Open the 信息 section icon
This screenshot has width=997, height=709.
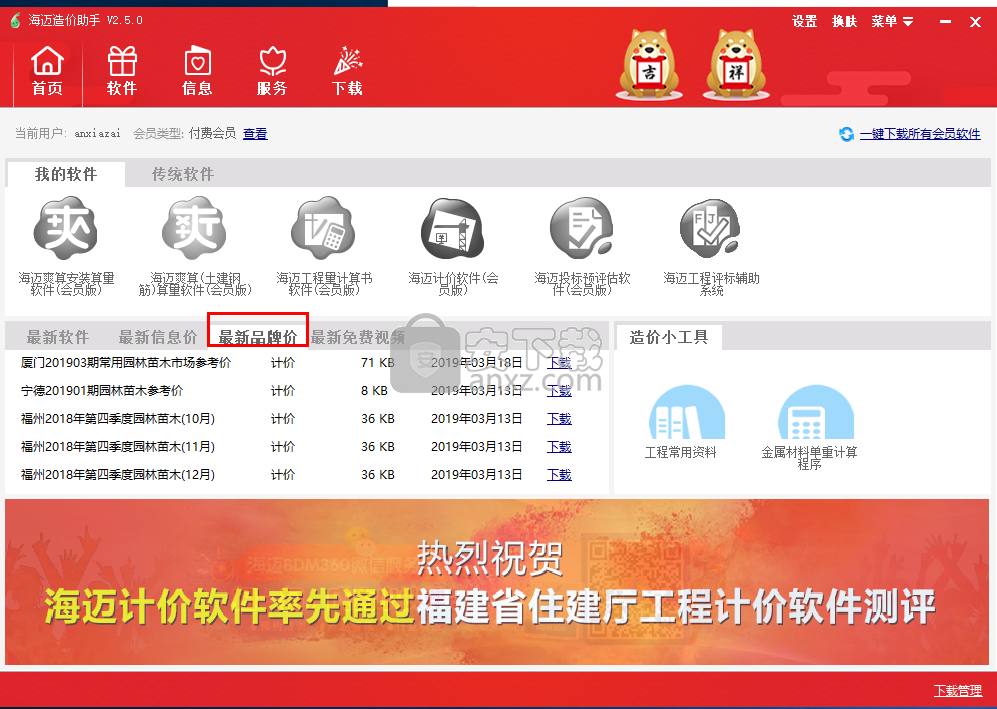[197, 71]
